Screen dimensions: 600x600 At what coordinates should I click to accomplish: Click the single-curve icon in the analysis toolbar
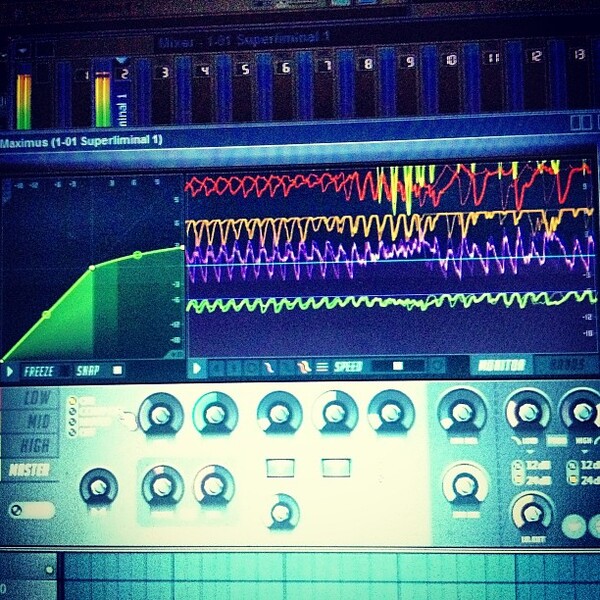point(269,368)
